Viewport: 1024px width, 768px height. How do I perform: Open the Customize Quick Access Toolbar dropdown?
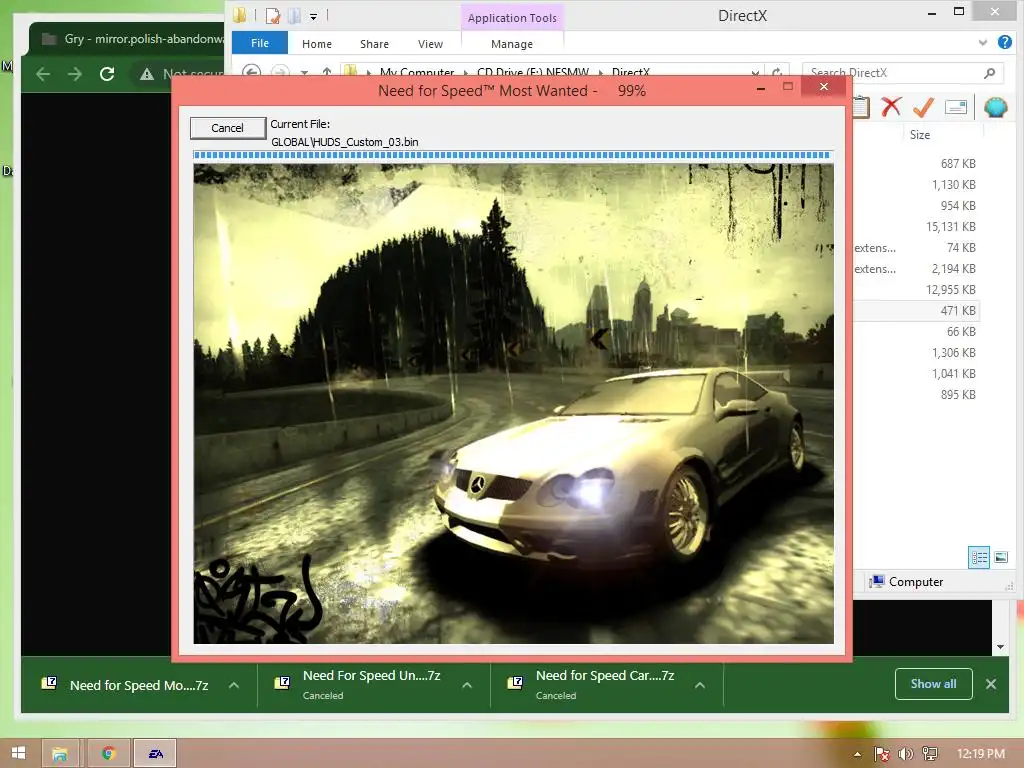tap(313, 16)
